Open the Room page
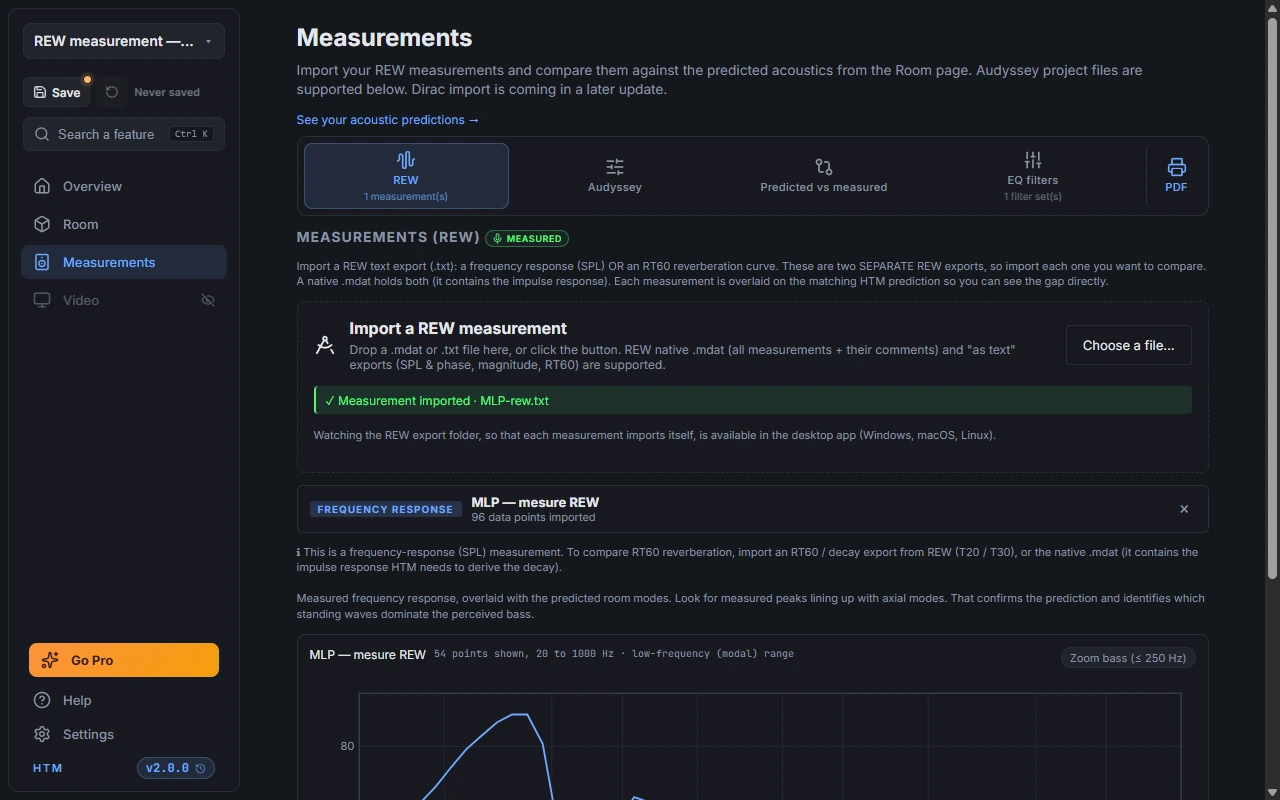 coord(124,224)
